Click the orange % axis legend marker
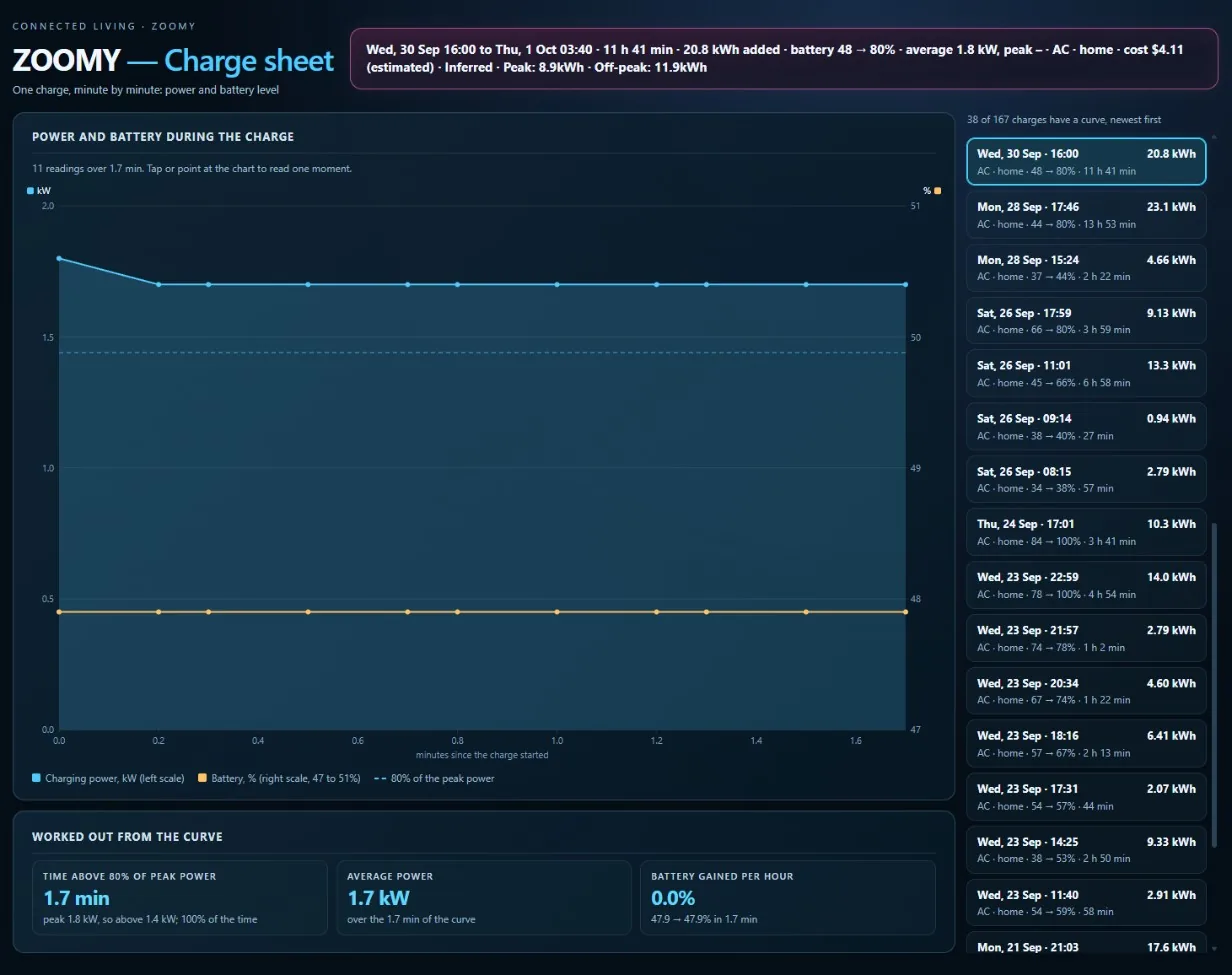This screenshot has width=1232, height=975. tap(937, 190)
